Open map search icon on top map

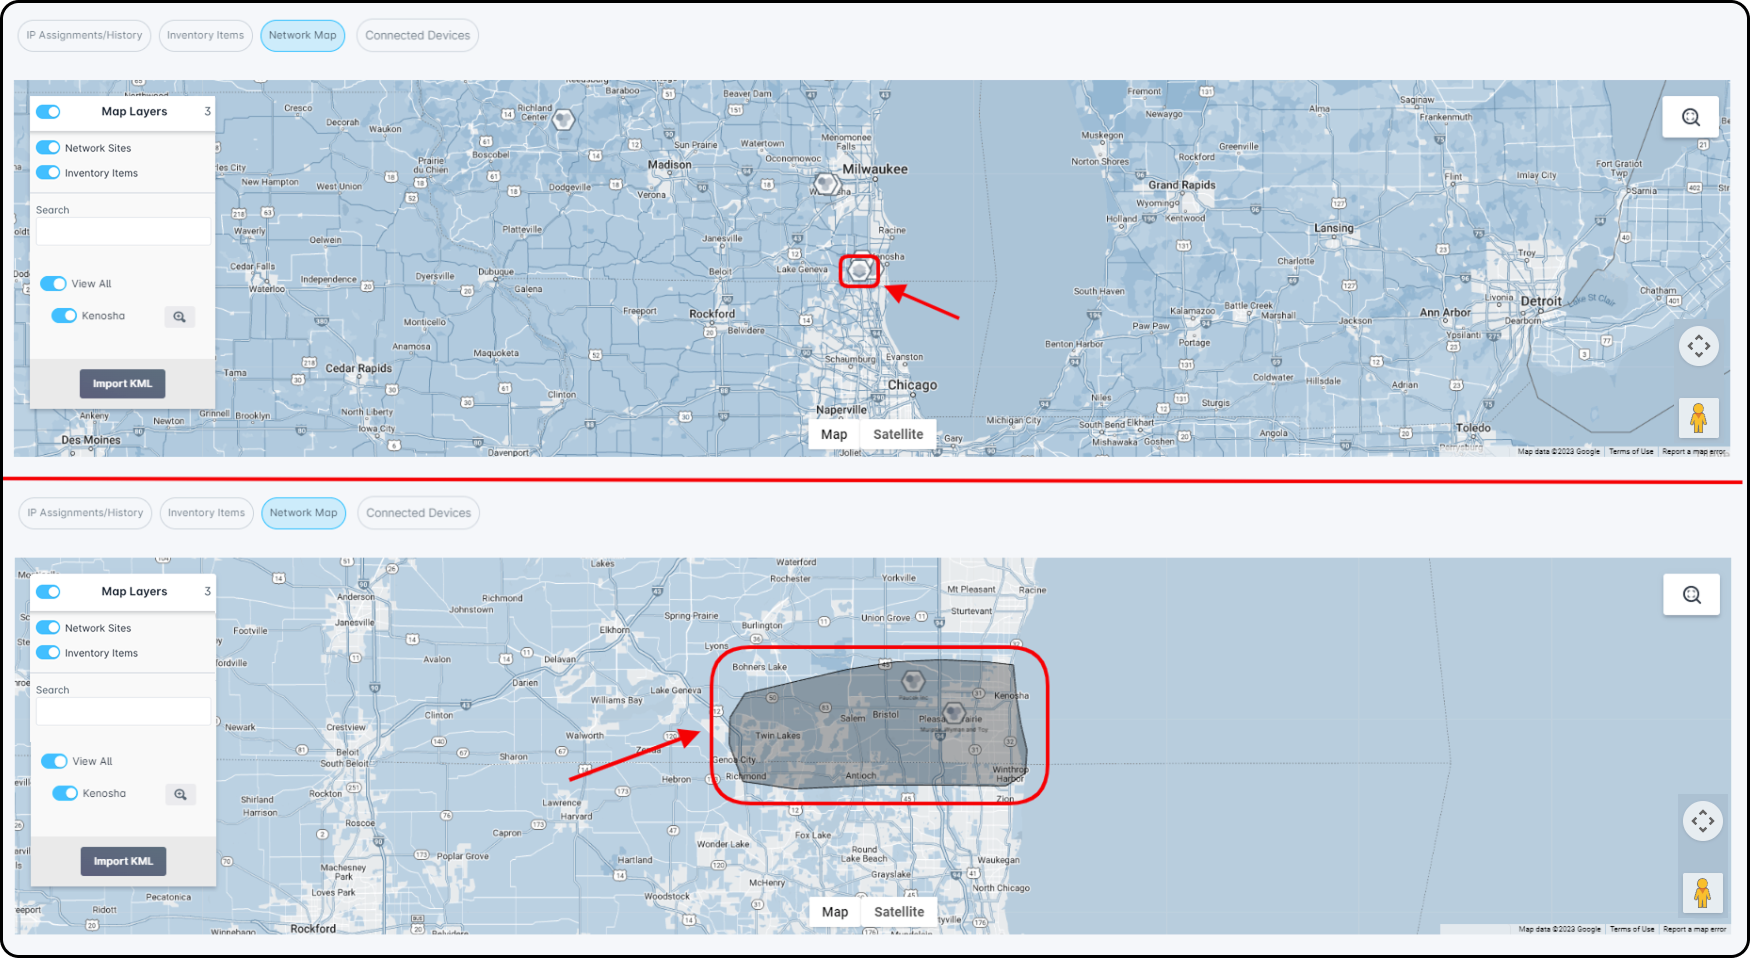[x=1691, y=117]
